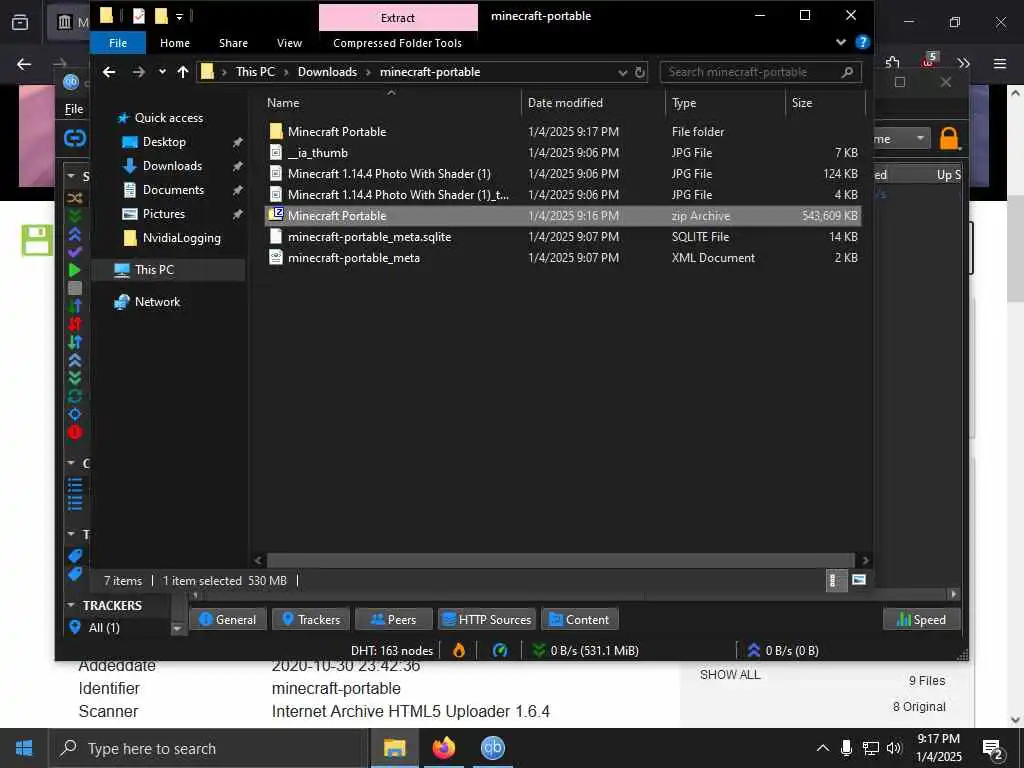Click qBittorrent download speed status
The image size is (1024, 768).
click(x=586, y=650)
